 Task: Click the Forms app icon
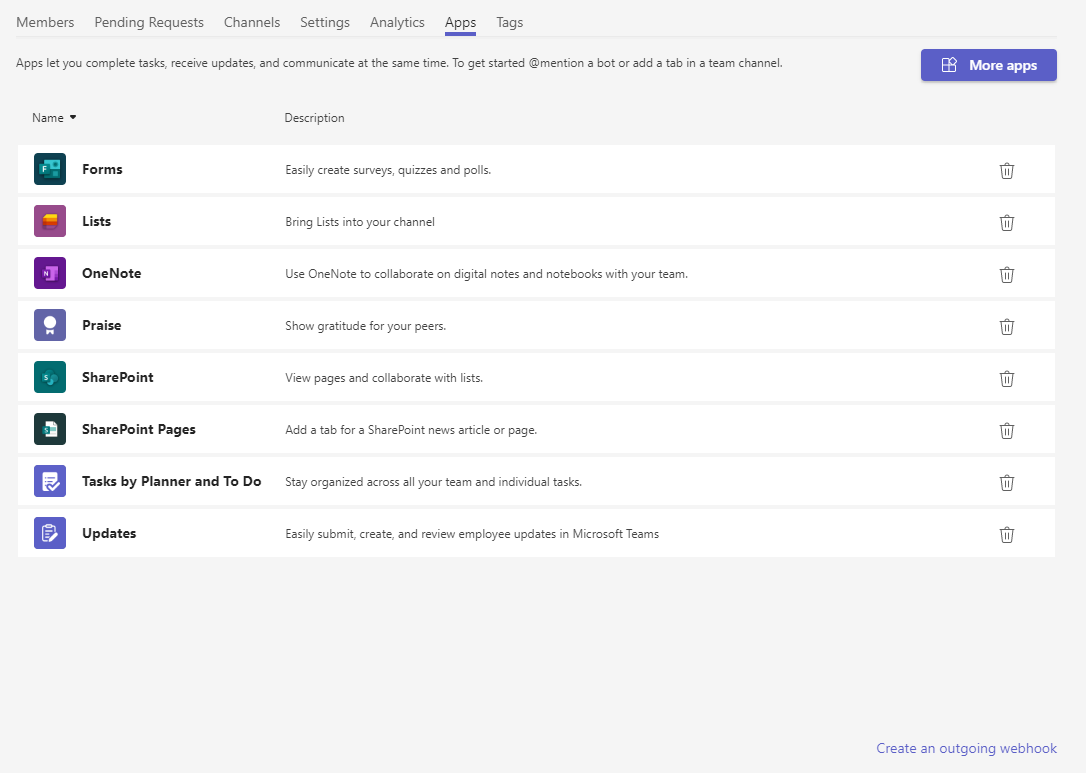[x=50, y=169]
